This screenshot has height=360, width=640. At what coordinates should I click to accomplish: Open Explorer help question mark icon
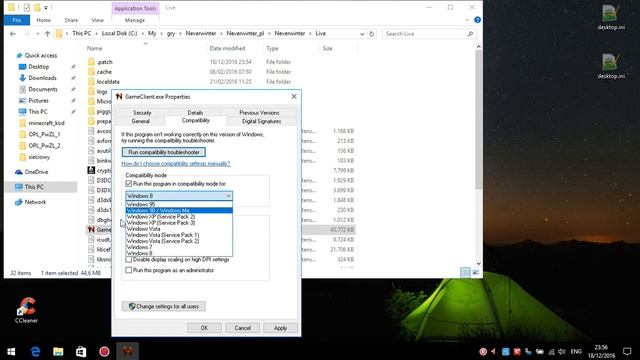477,20
